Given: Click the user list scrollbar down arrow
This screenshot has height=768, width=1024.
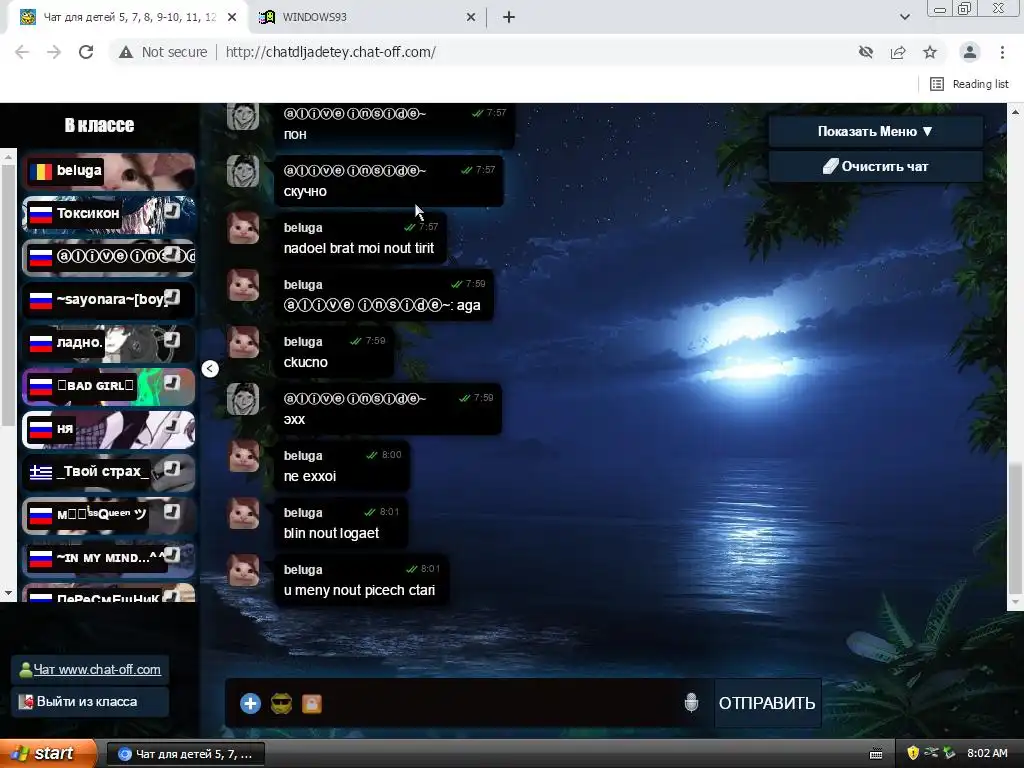Looking at the screenshot, I should pos(8,593).
